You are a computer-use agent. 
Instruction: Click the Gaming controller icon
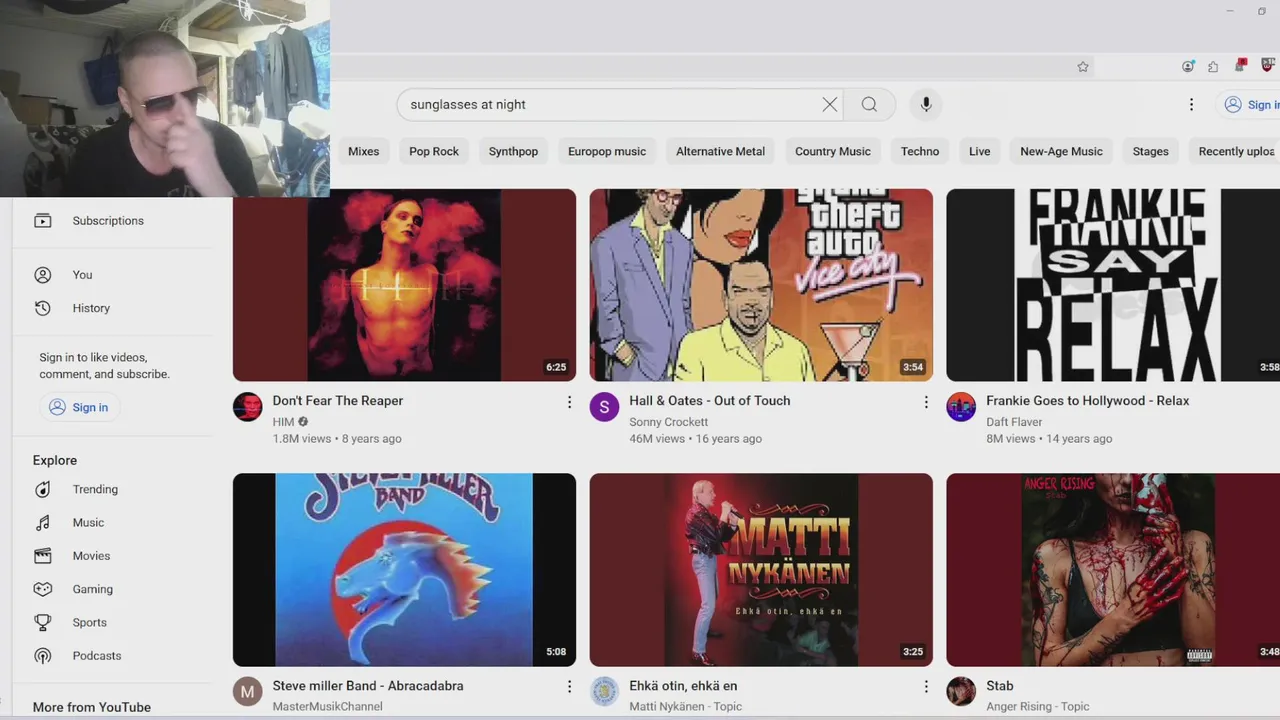[43, 589]
